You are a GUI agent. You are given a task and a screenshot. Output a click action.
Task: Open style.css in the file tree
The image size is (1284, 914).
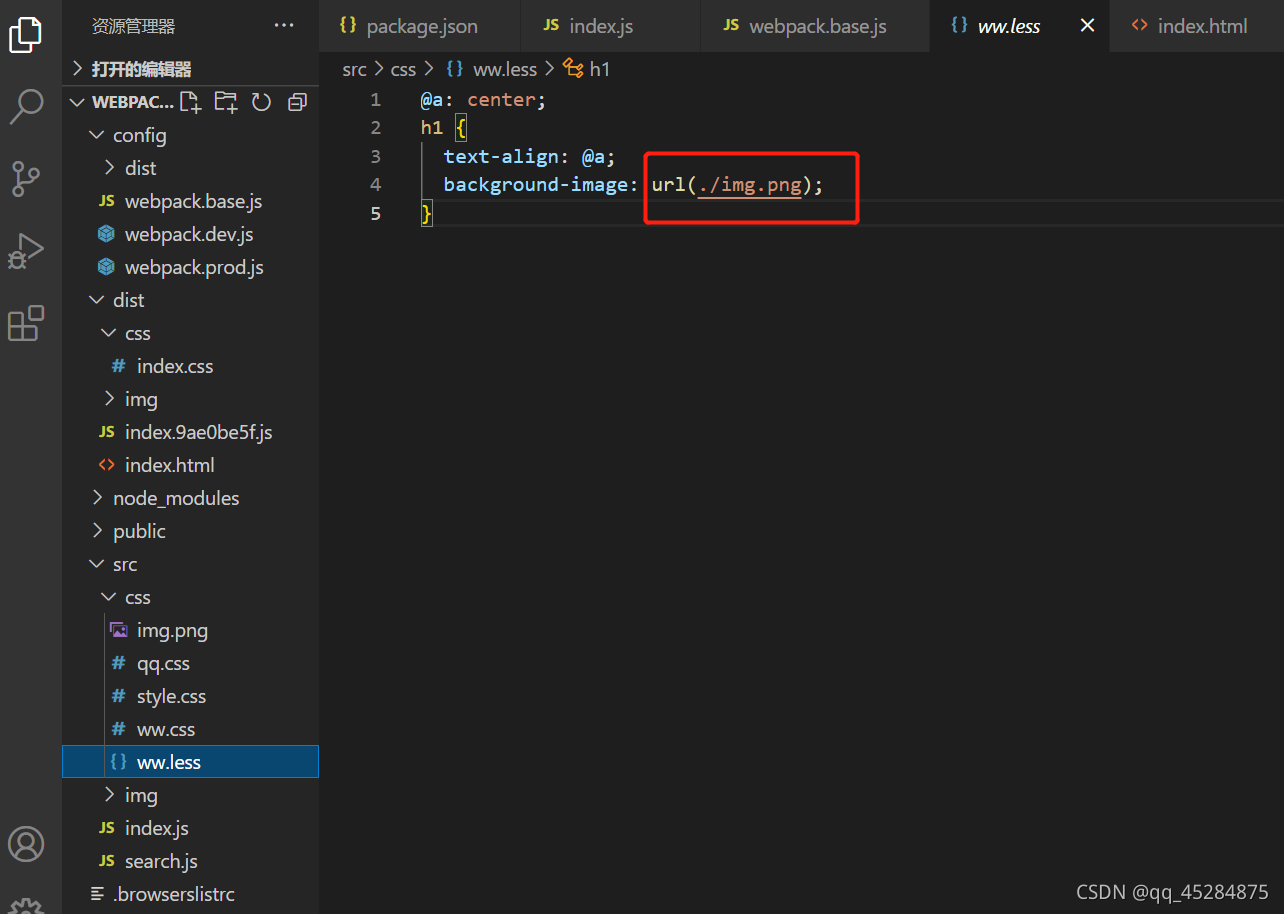point(190,696)
